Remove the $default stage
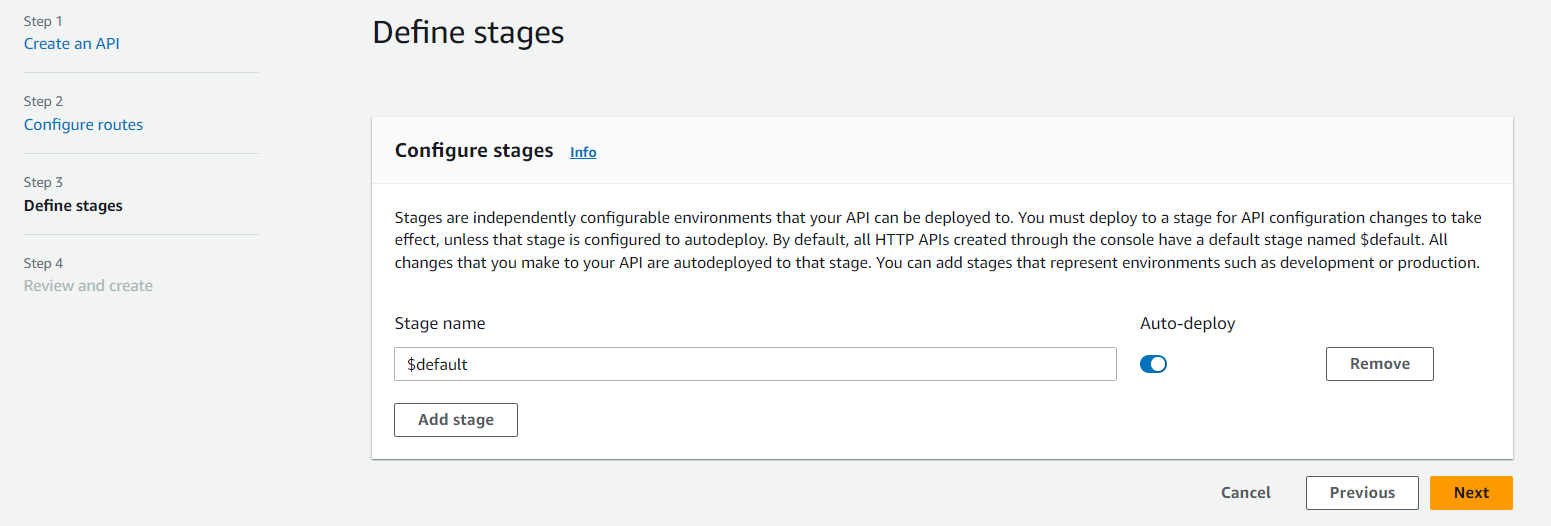This screenshot has height=526, width=1551. 1379,364
